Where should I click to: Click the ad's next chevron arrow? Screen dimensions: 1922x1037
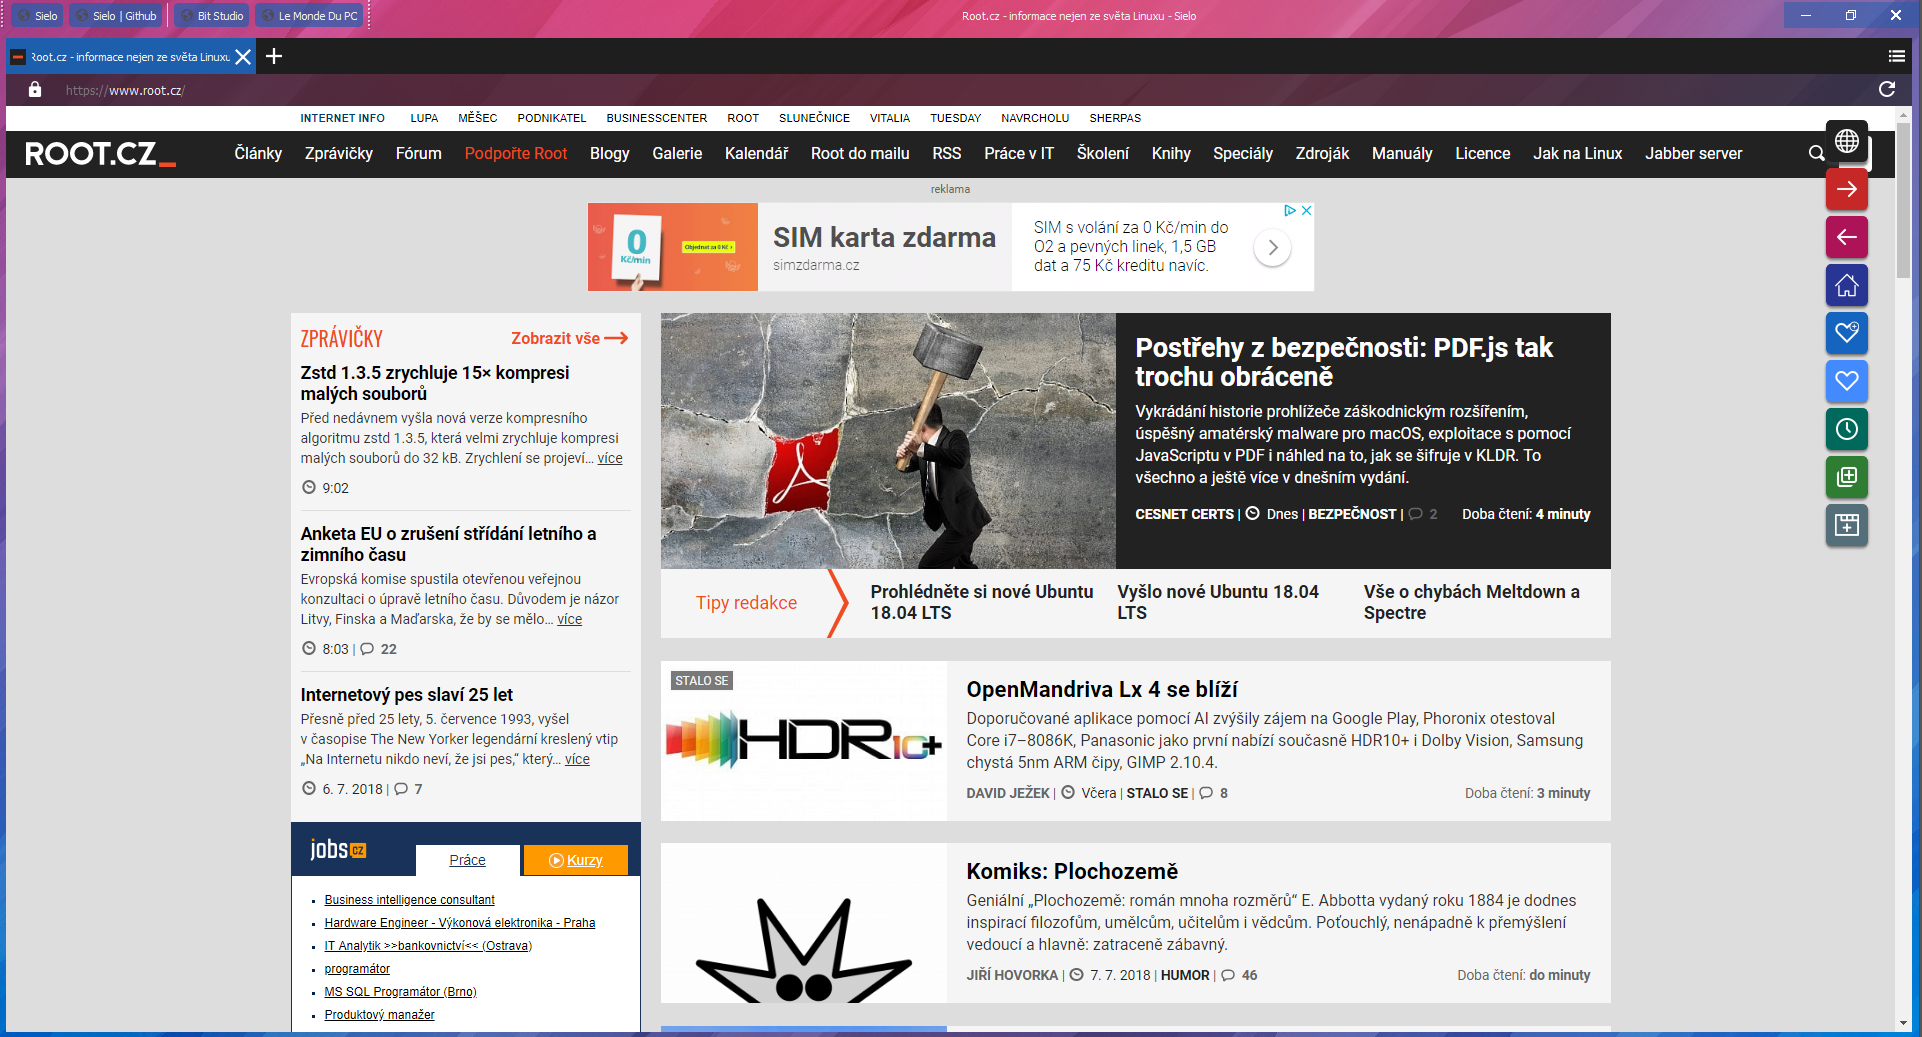pyautogui.click(x=1272, y=247)
